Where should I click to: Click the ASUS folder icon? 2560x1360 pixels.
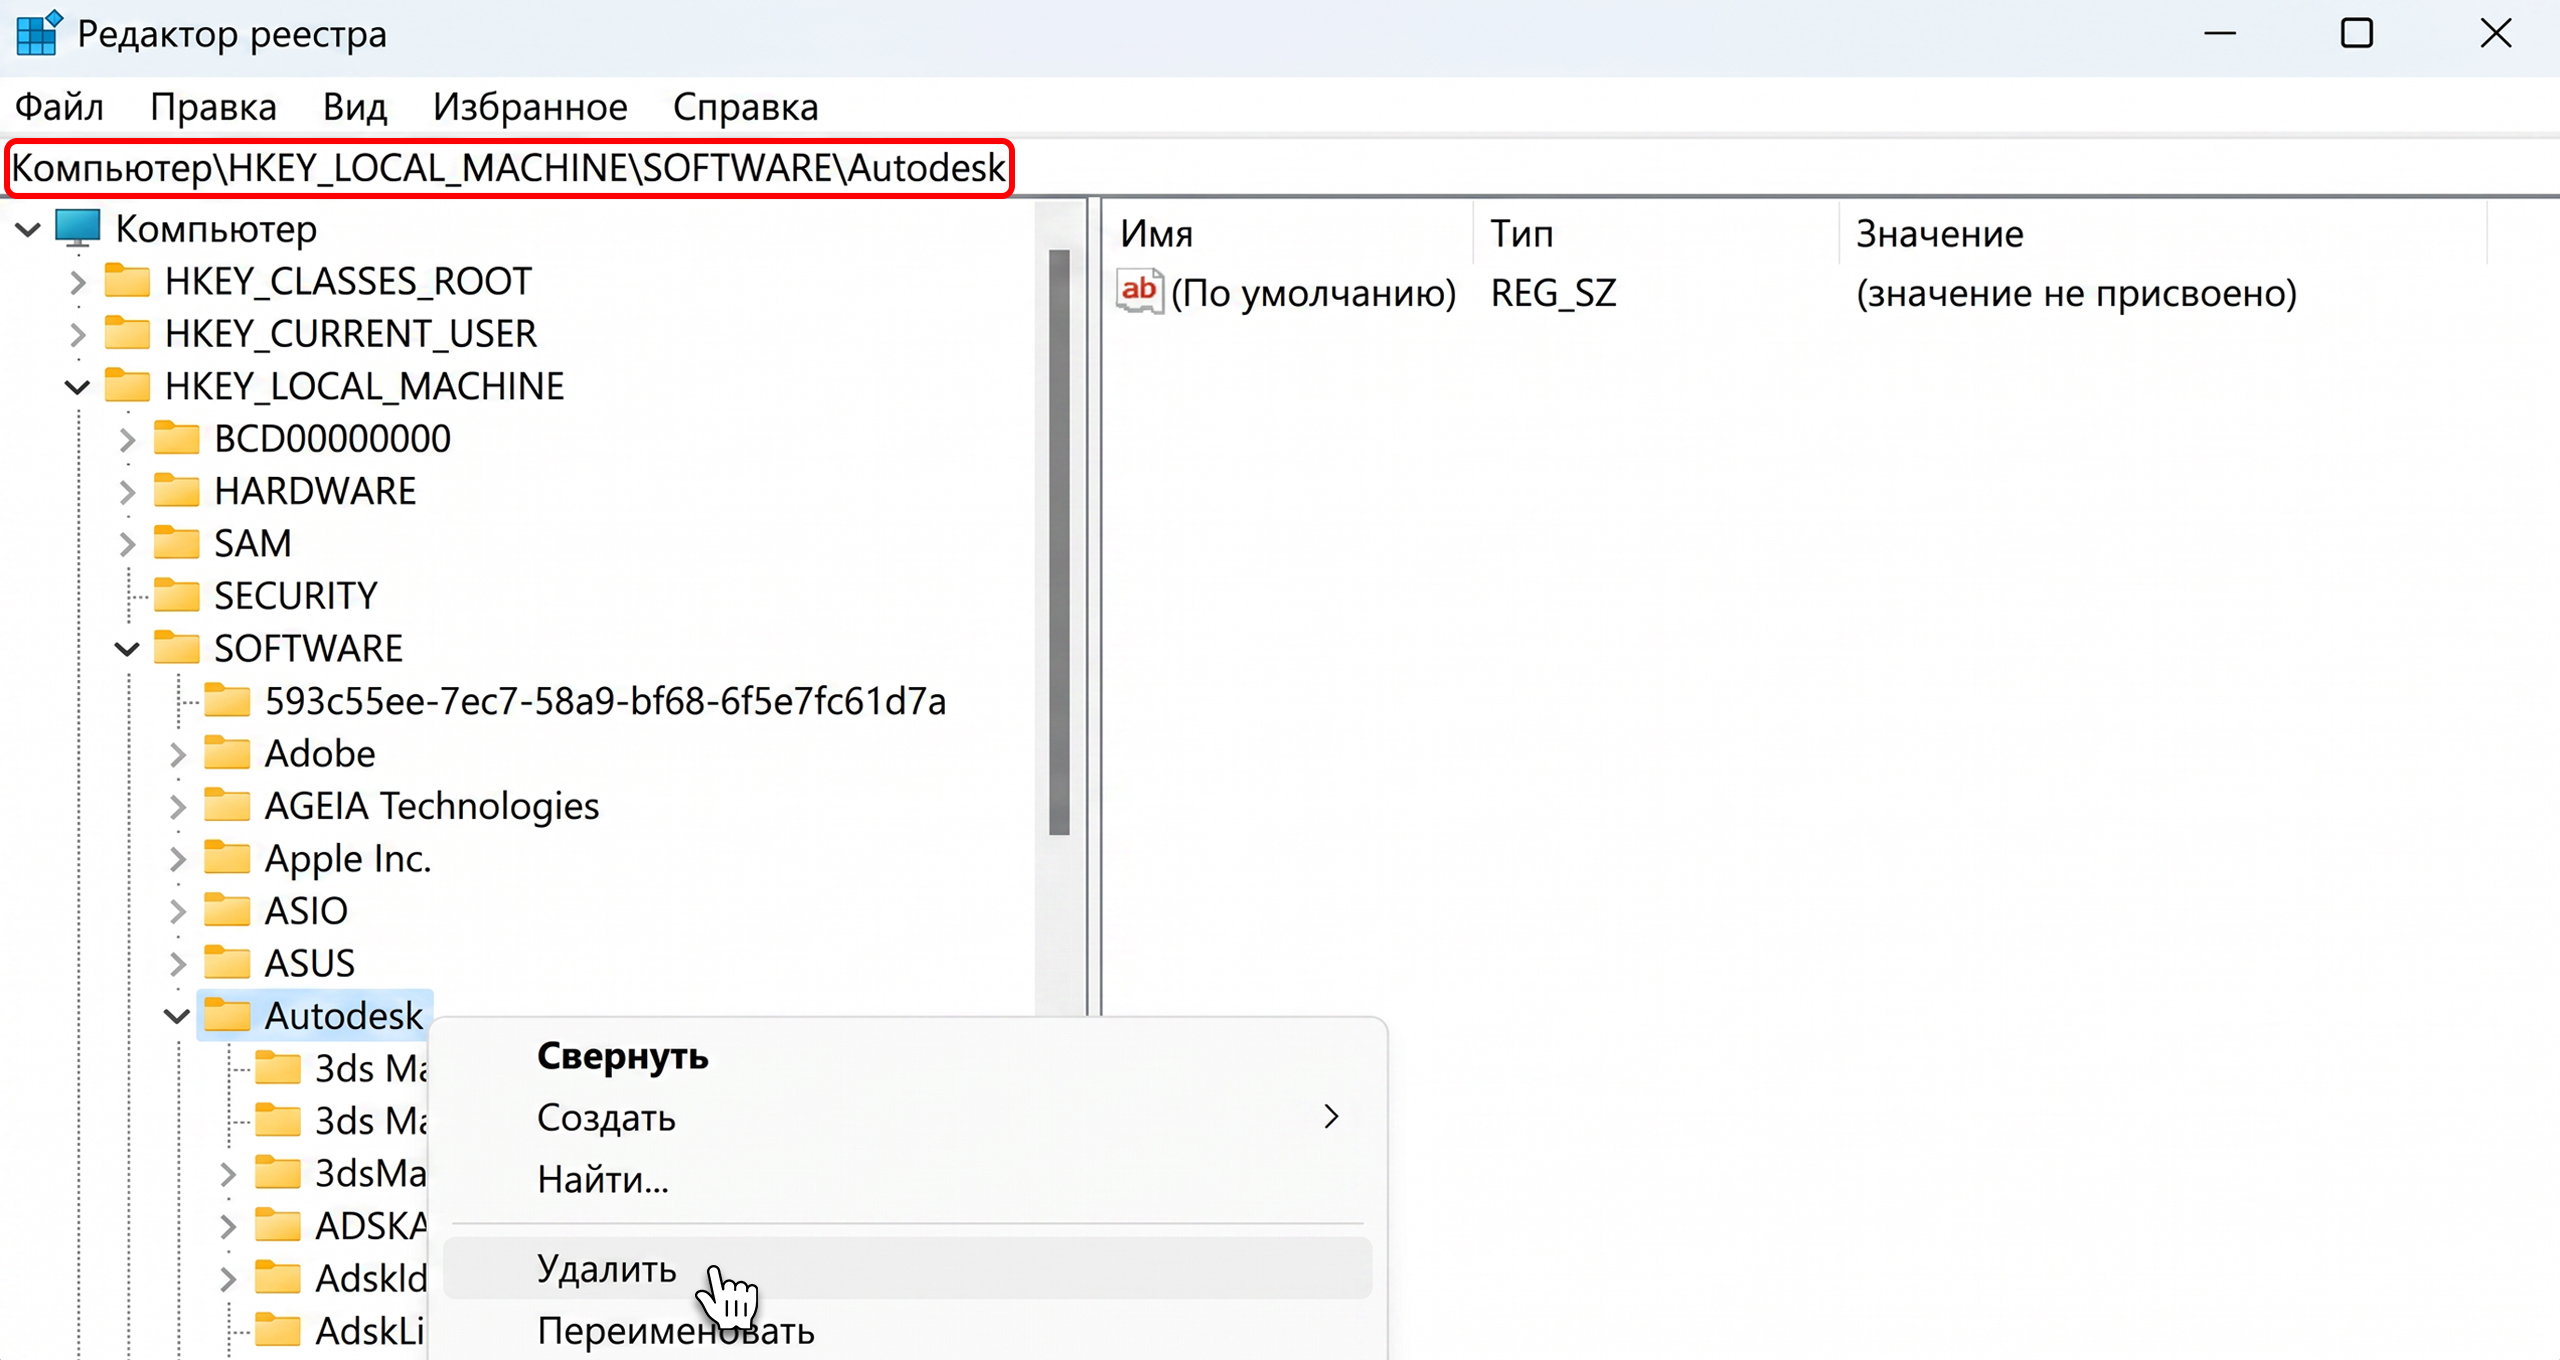point(227,963)
